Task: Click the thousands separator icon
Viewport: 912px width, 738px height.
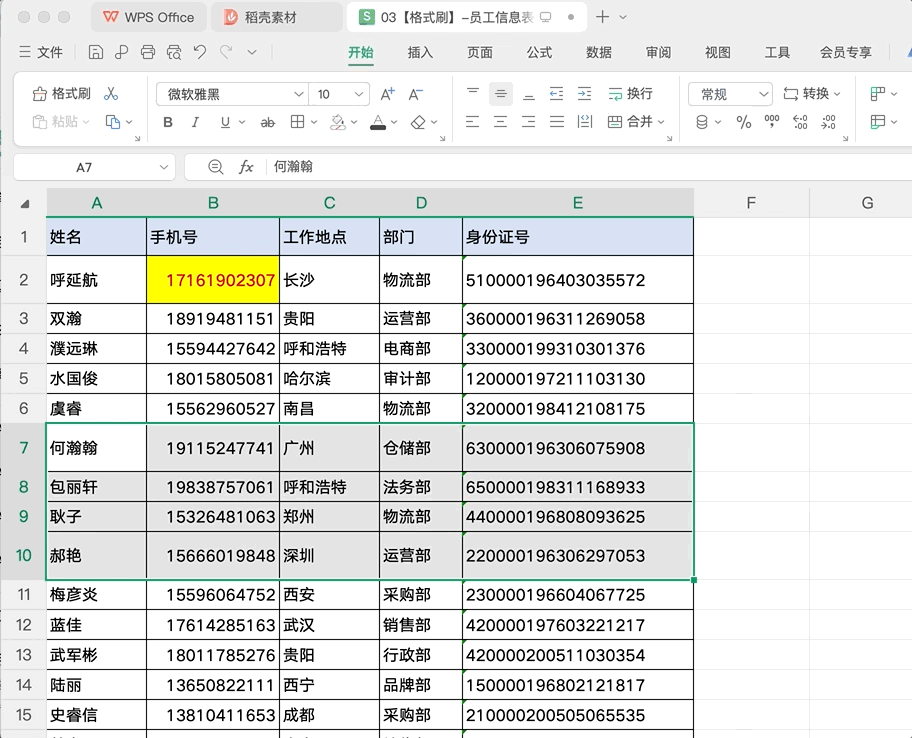Action: 772,122
